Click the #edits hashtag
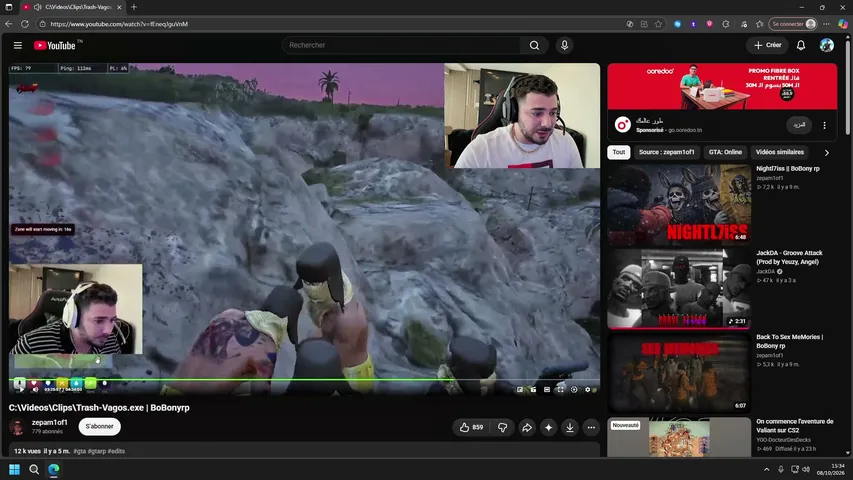Image resolution: width=853 pixels, height=480 pixels. (x=116, y=451)
